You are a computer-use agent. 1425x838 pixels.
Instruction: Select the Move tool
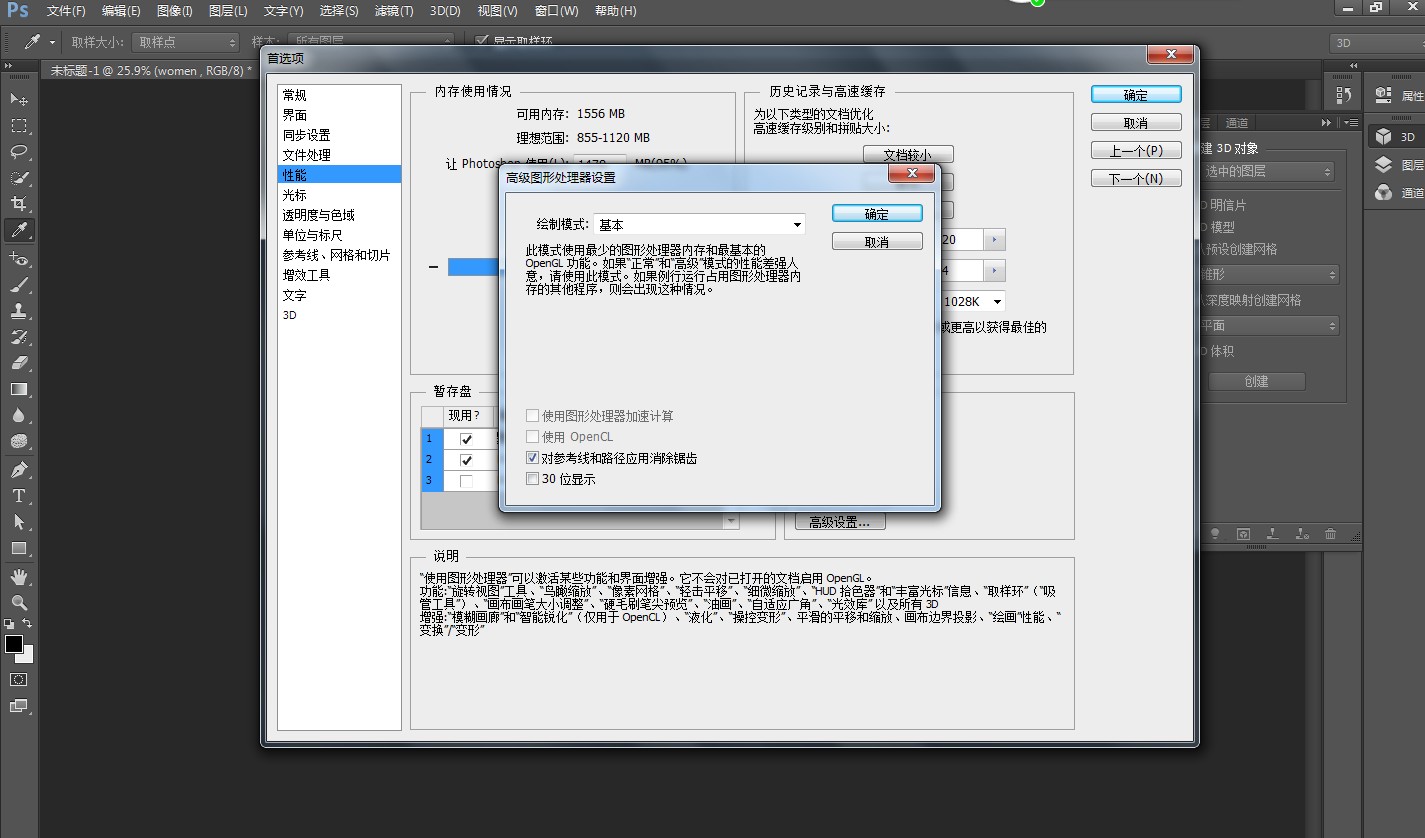tap(19, 100)
